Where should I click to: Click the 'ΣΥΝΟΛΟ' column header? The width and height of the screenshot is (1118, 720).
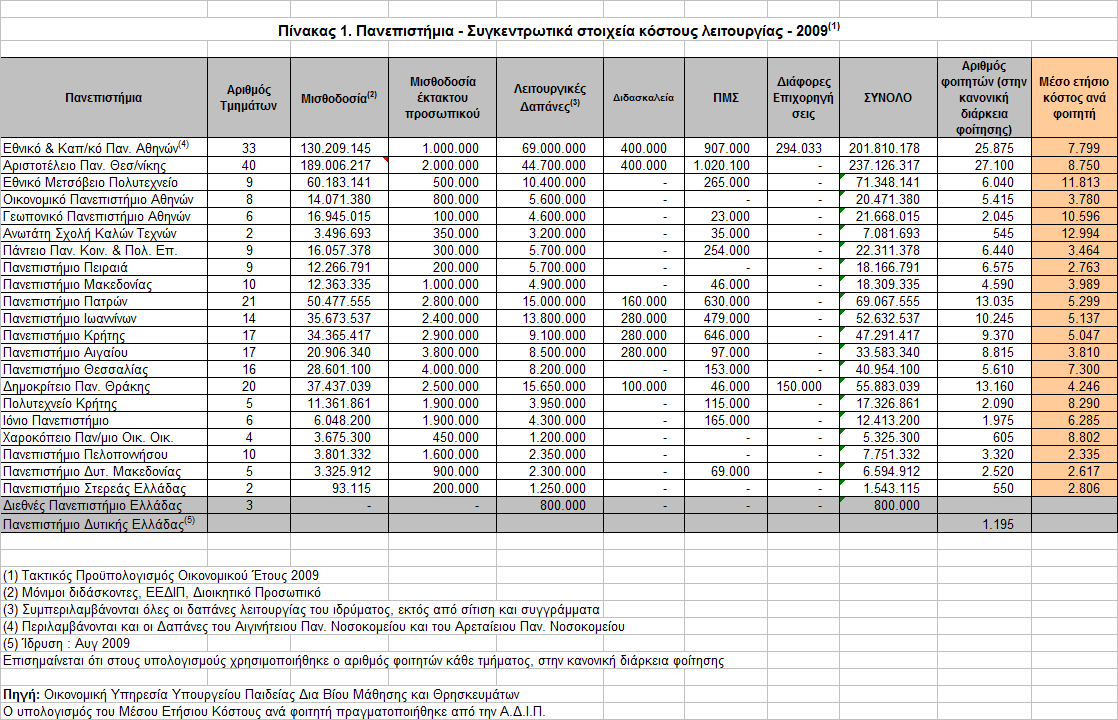click(888, 98)
